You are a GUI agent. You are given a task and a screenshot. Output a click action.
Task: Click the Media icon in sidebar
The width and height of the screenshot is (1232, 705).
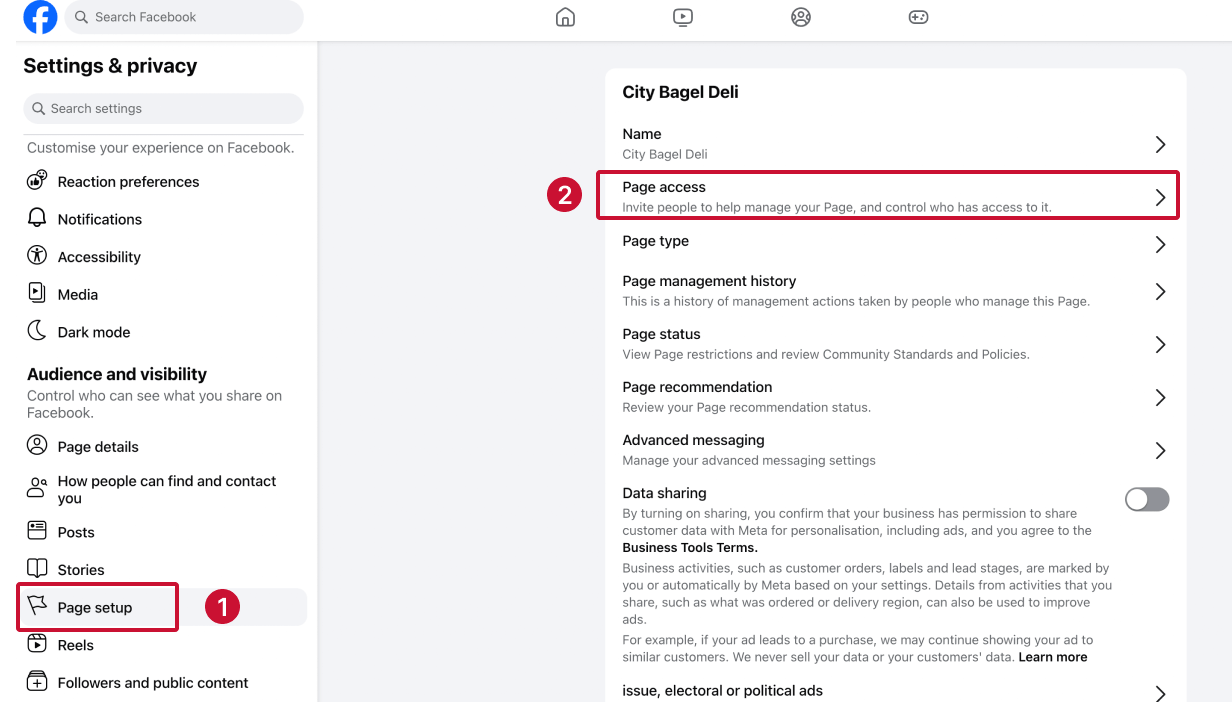click(37, 293)
